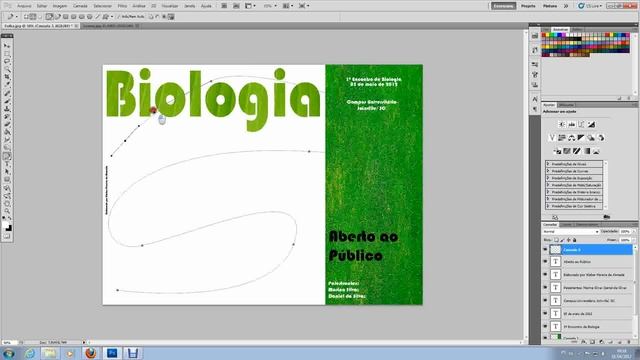Image resolution: width=640 pixels, height=360 pixels.
Task: Open Firefox from the Windows taskbar
Action: coord(91,353)
